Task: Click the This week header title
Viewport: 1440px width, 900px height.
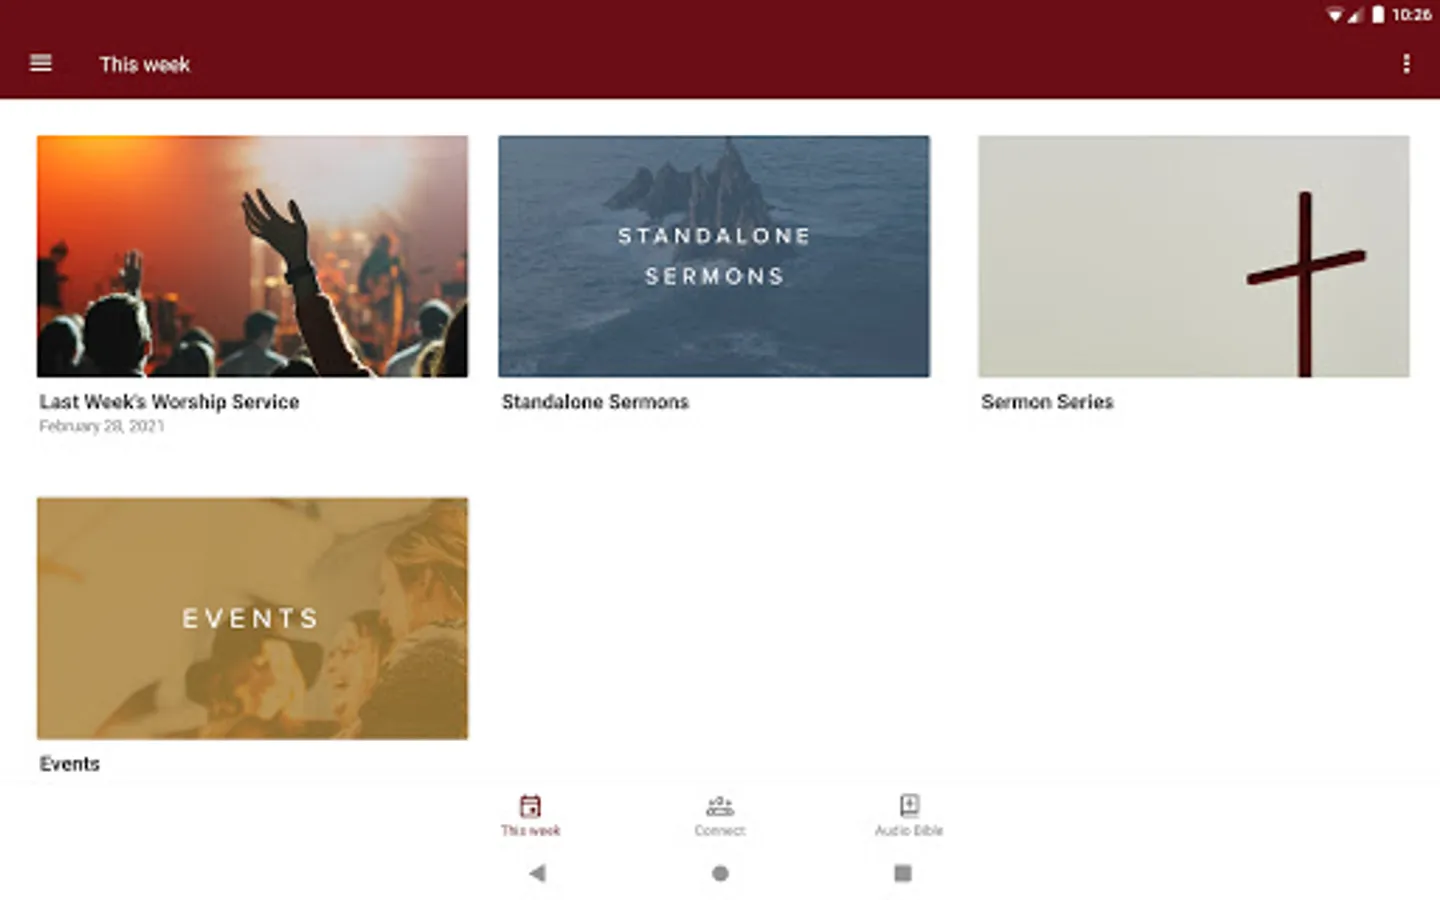Action: click(x=145, y=64)
